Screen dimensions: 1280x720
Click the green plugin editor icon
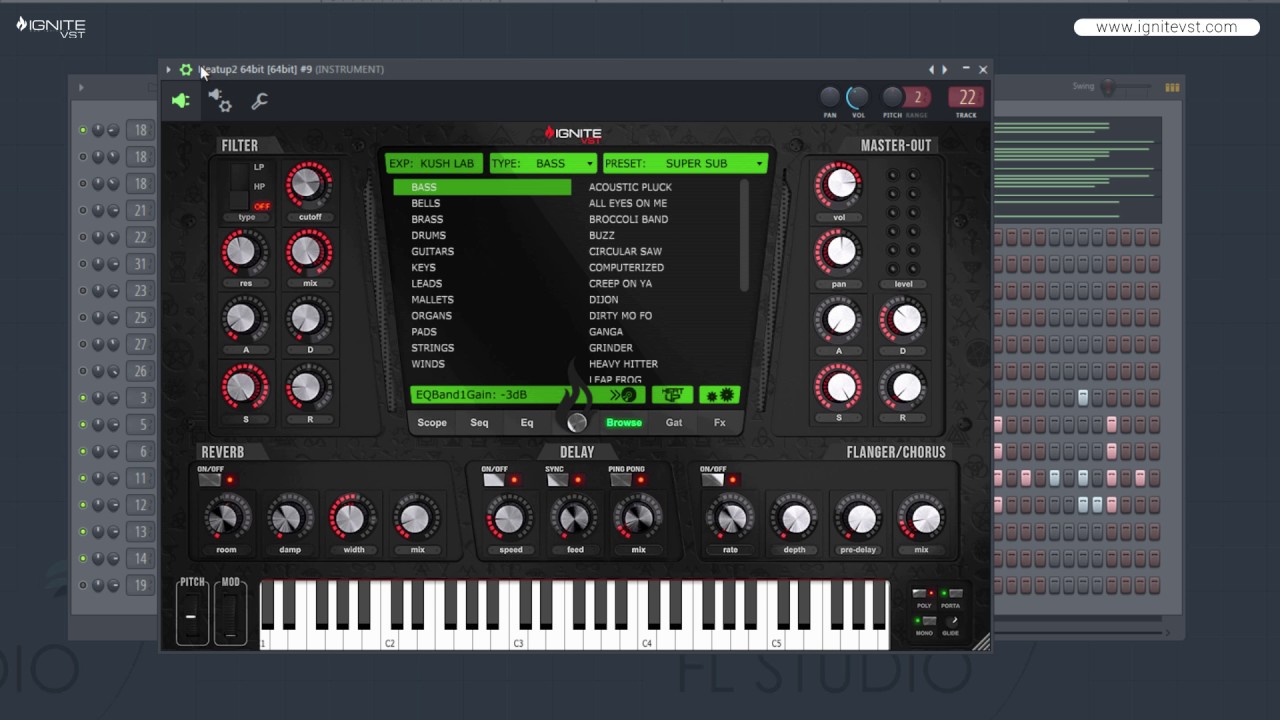tap(181, 101)
